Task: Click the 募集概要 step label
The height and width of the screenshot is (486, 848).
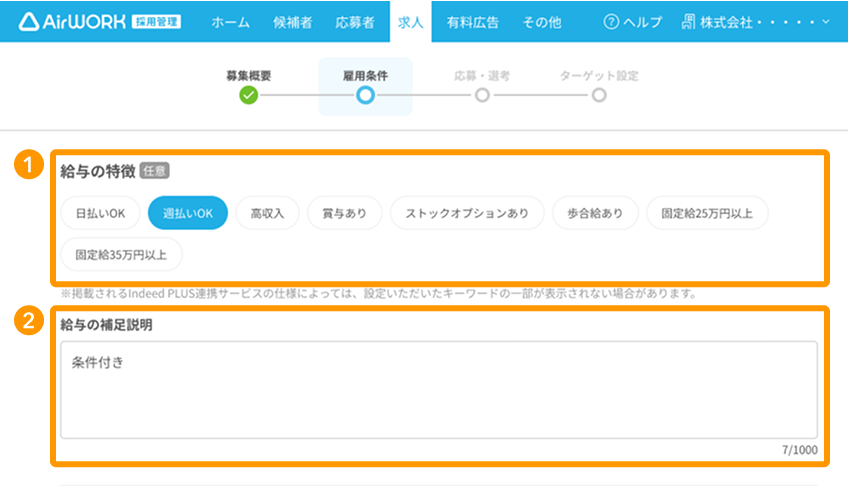Action: [249, 76]
